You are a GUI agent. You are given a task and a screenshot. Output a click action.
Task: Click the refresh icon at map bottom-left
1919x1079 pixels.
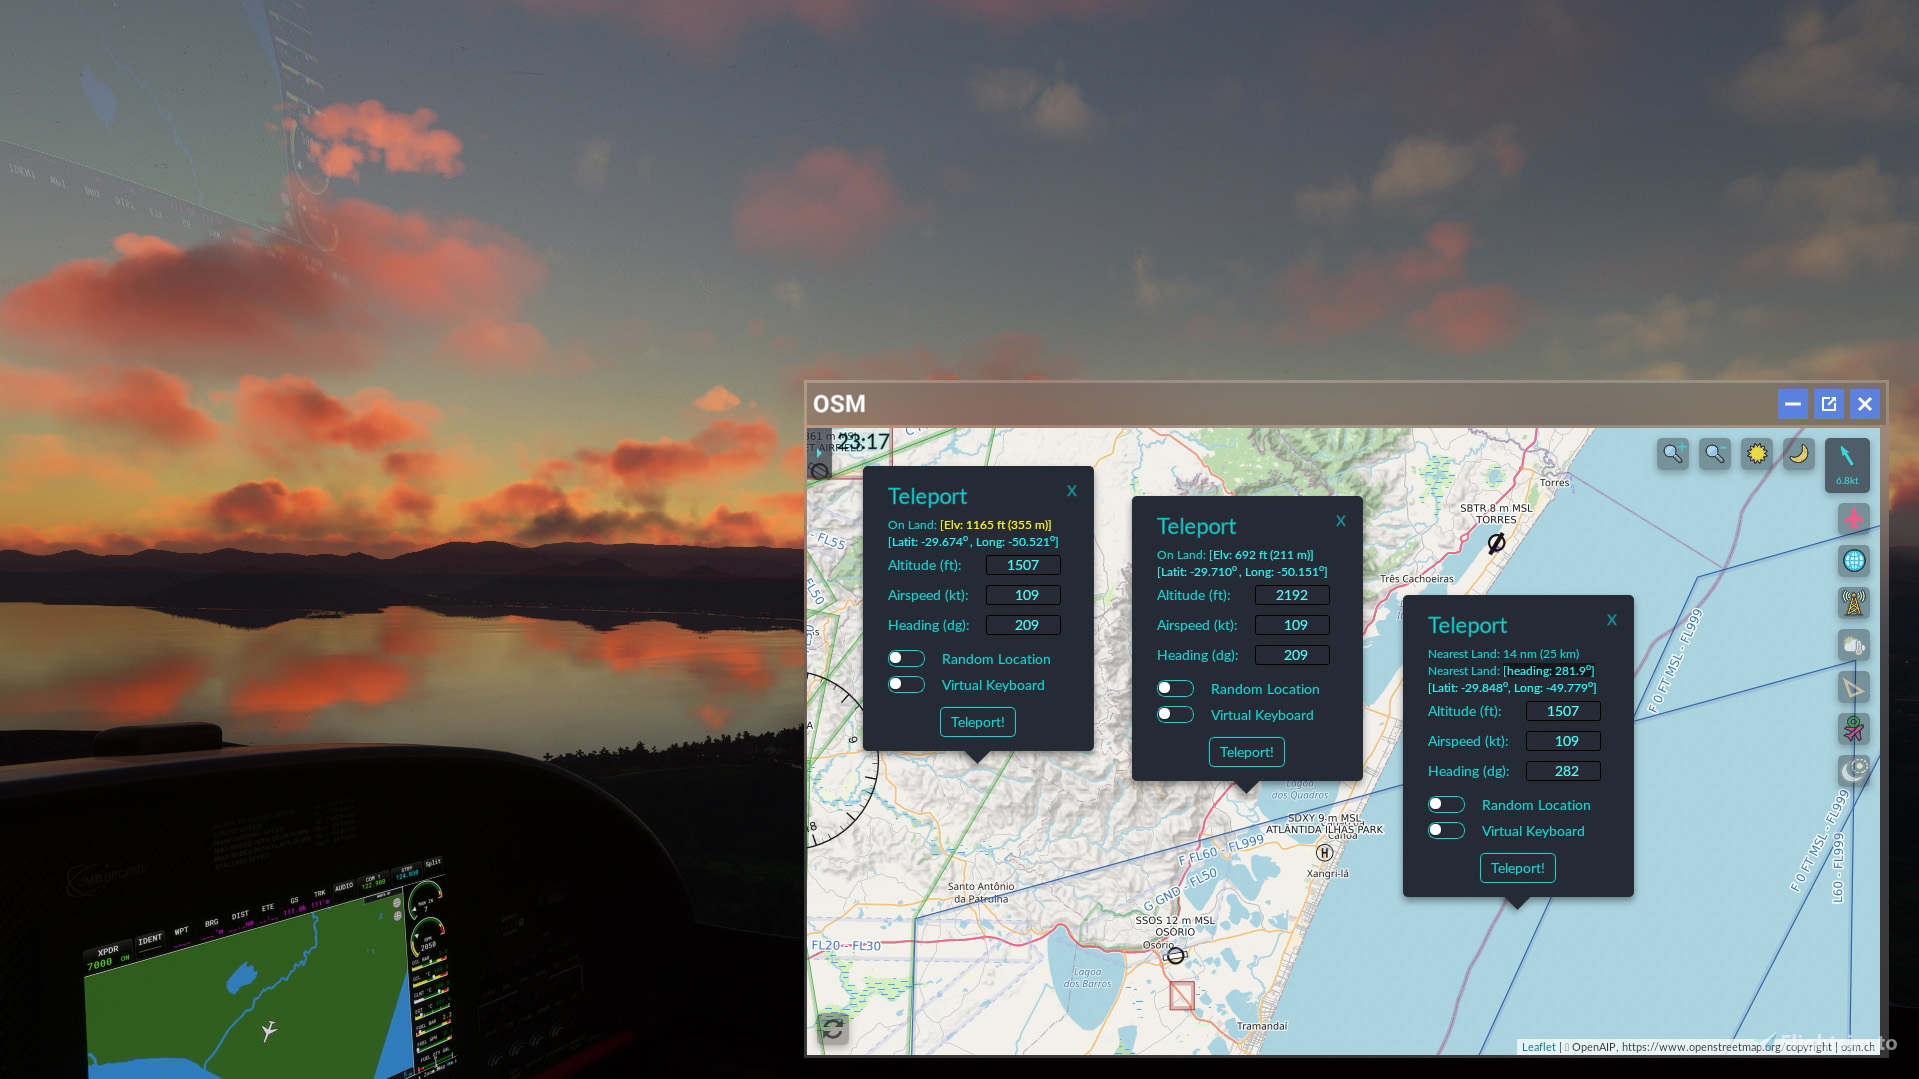(834, 1028)
